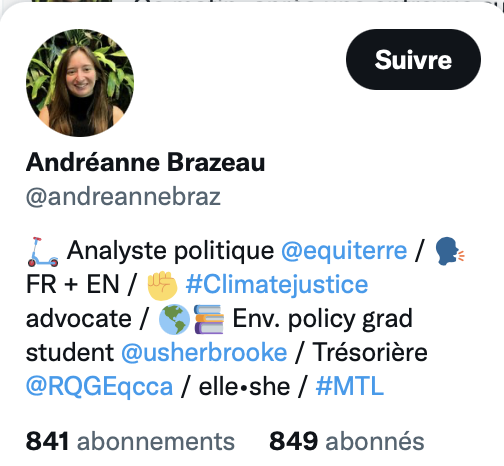This screenshot has width=504, height=466.
Task: Select the @andreannebraz handle
Action: point(123,197)
